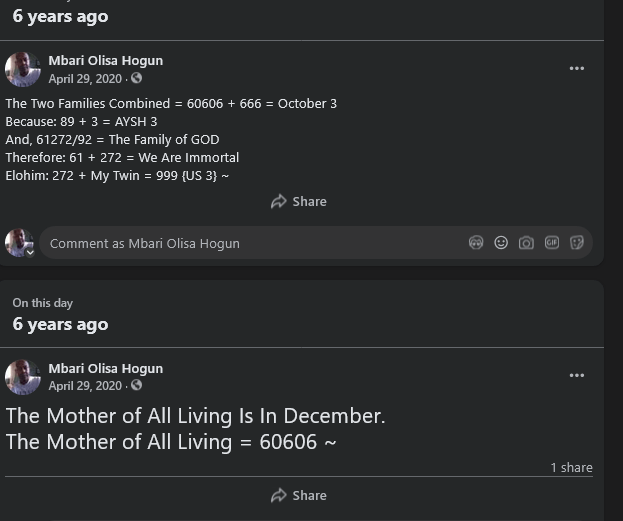Share the Mother of All Living post
The width and height of the screenshot is (623, 521).
[x=299, y=495]
